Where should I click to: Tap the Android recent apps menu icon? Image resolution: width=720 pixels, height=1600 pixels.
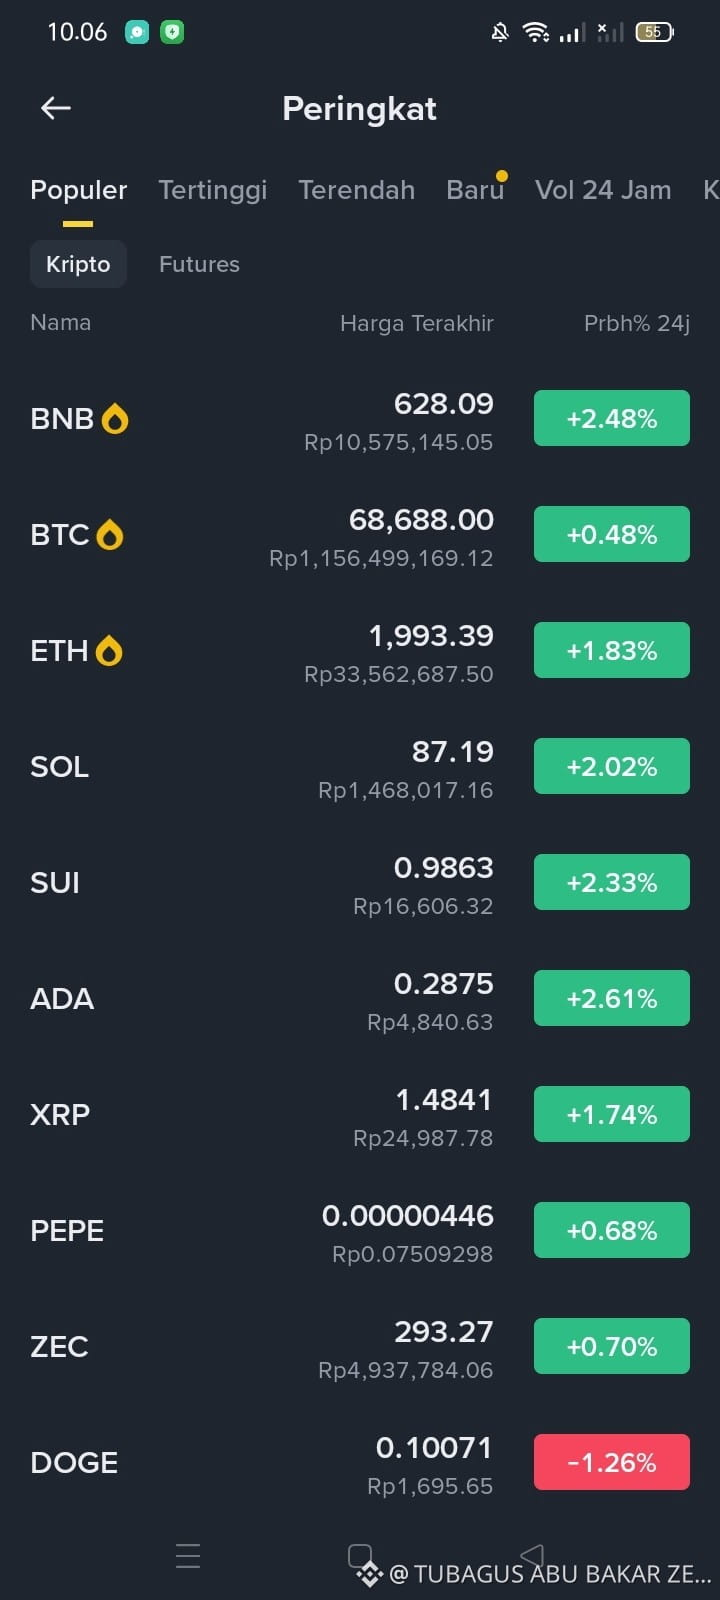click(188, 1556)
